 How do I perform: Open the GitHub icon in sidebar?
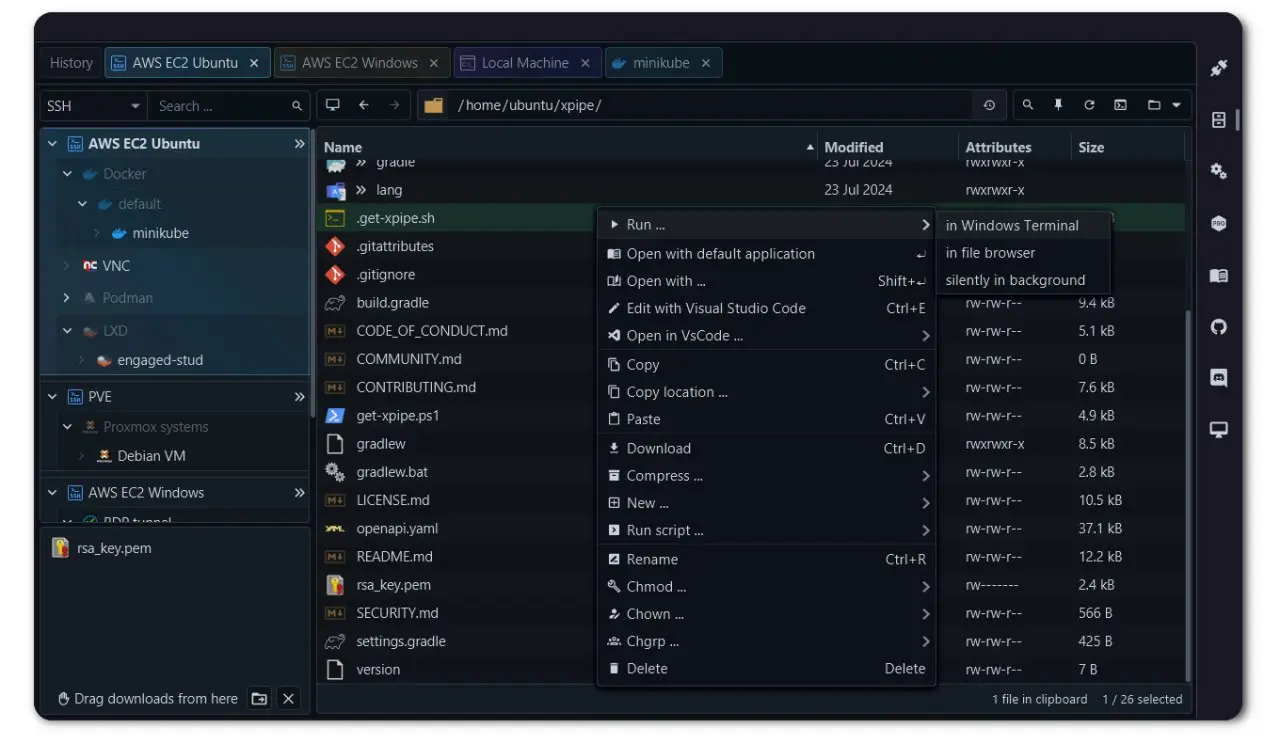tap(1218, 327)
